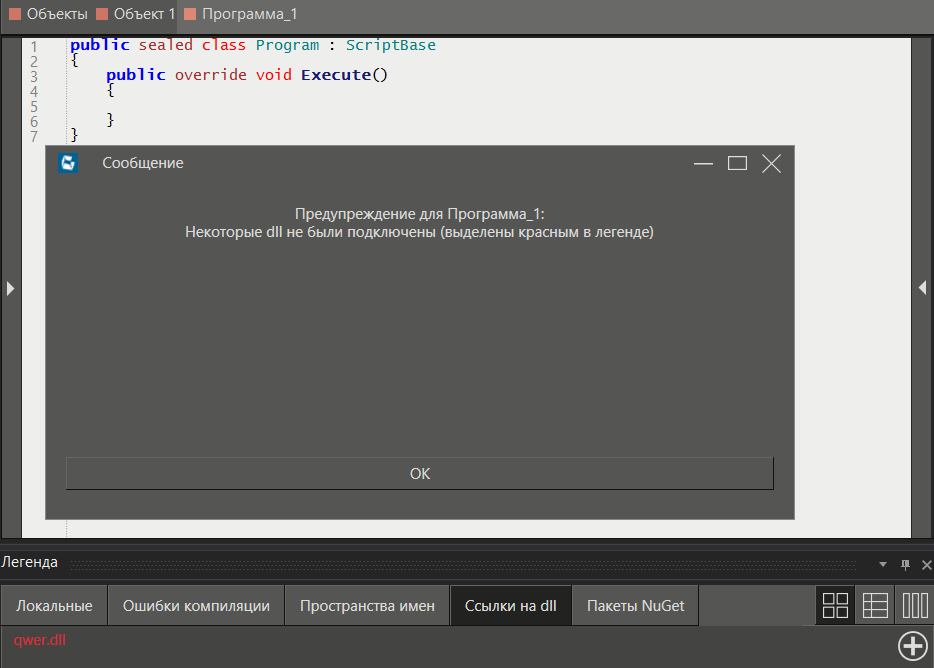
Task: Select the grid layout view icon
Action: [835, 605]
